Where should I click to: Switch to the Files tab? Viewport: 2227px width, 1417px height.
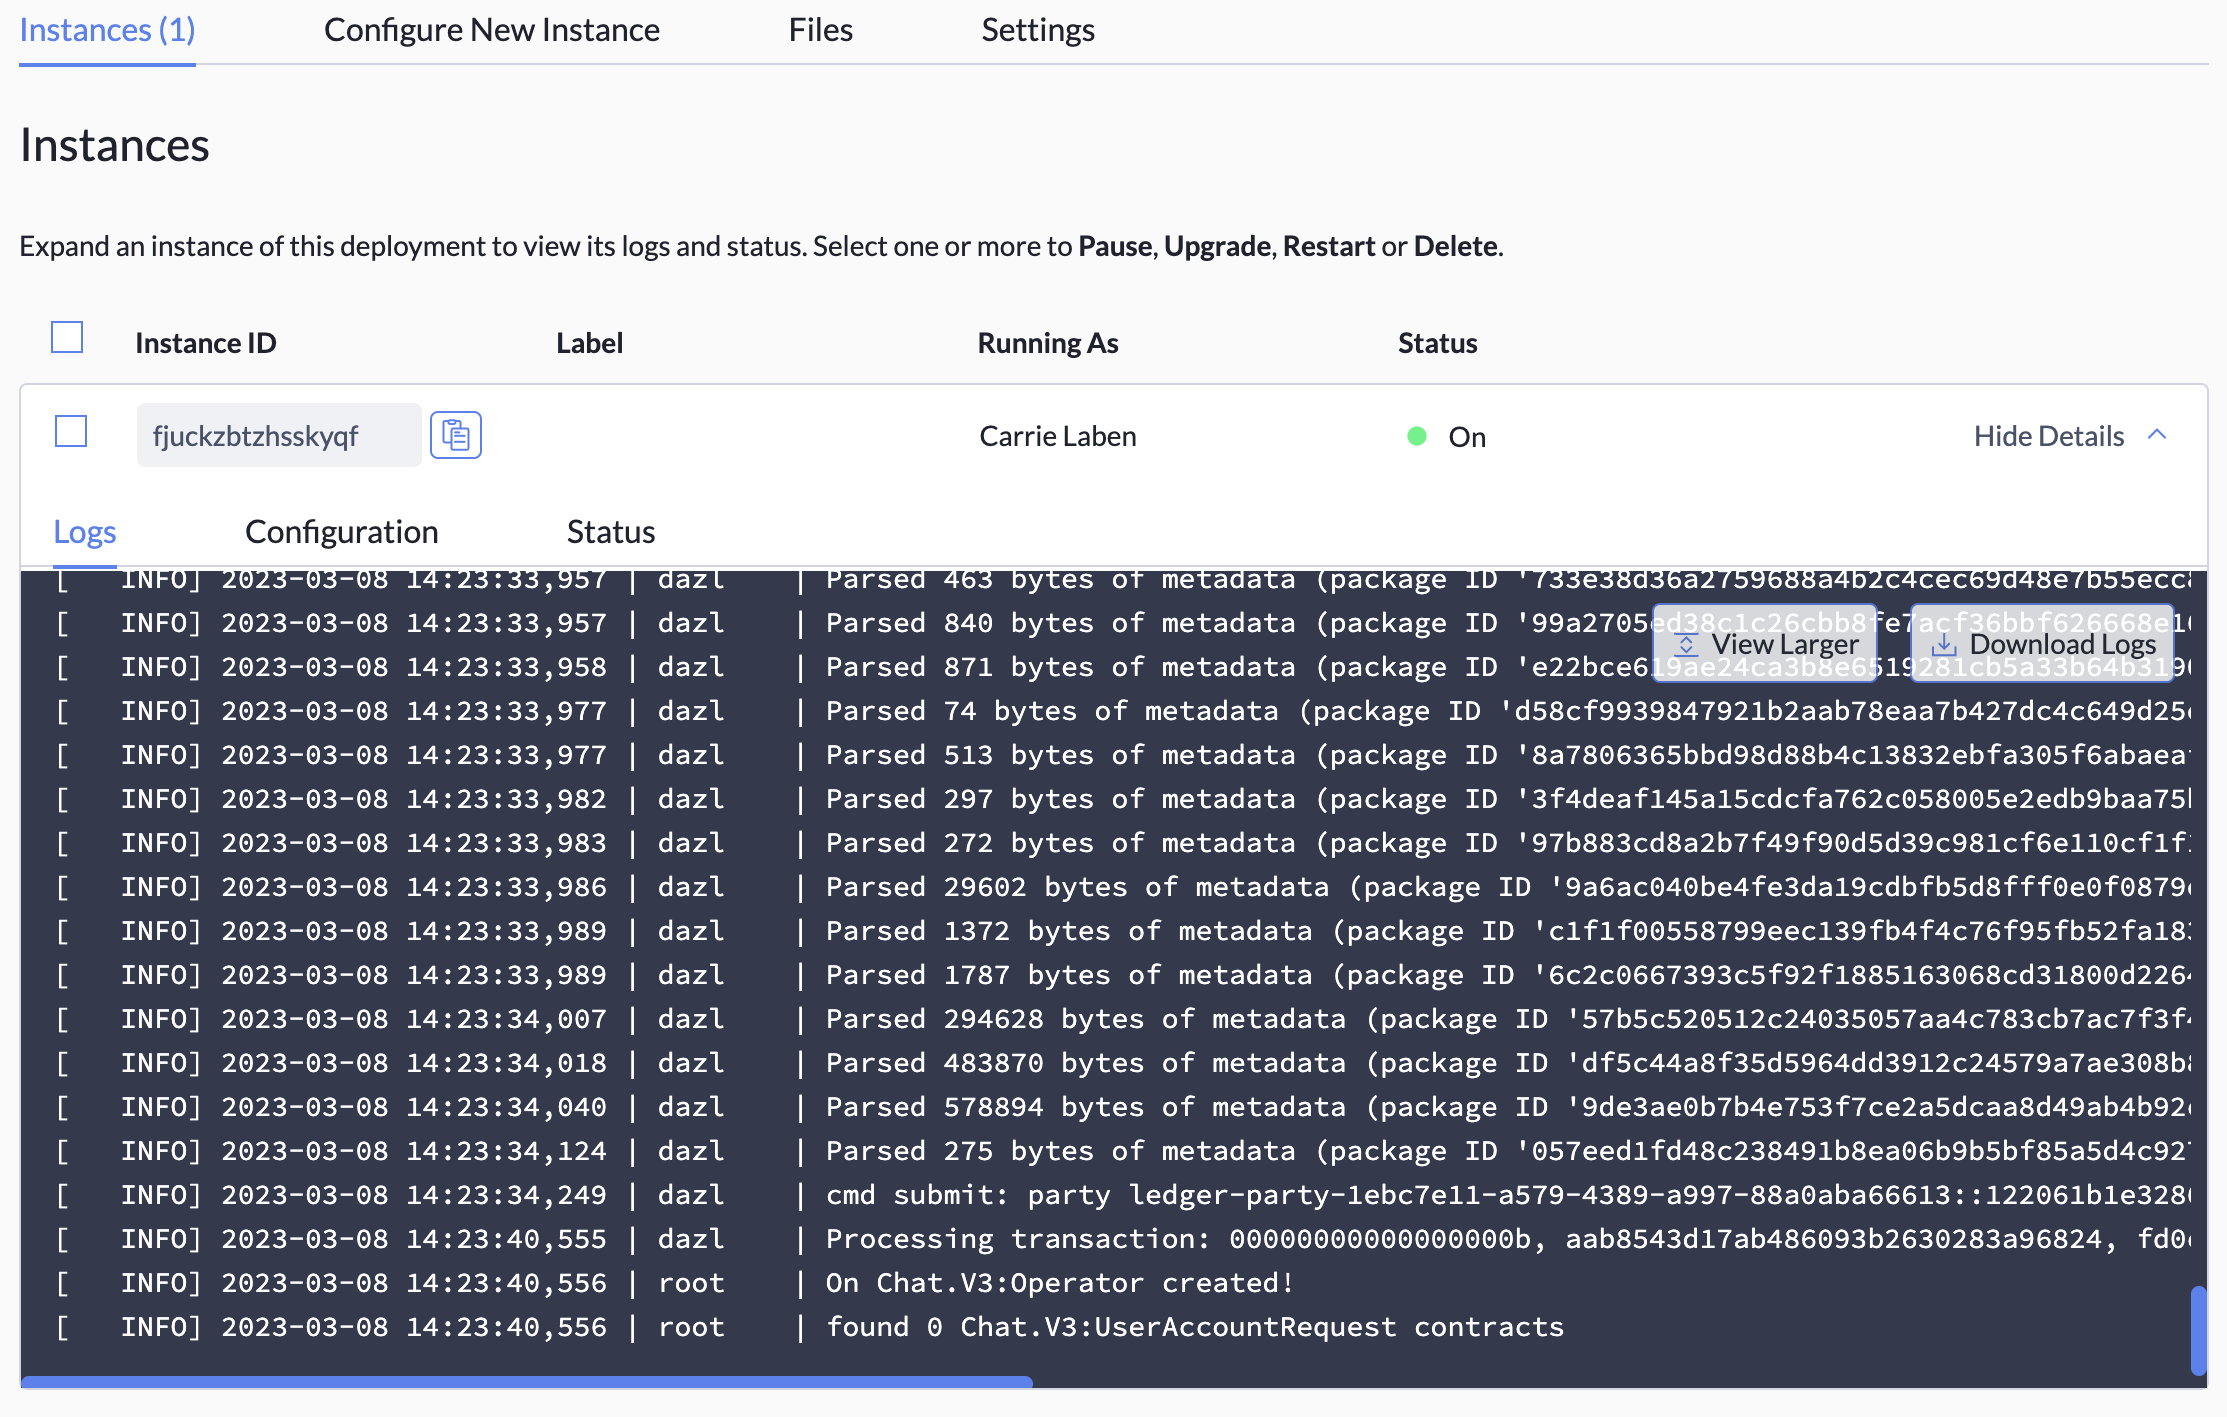tap(820, 30)
